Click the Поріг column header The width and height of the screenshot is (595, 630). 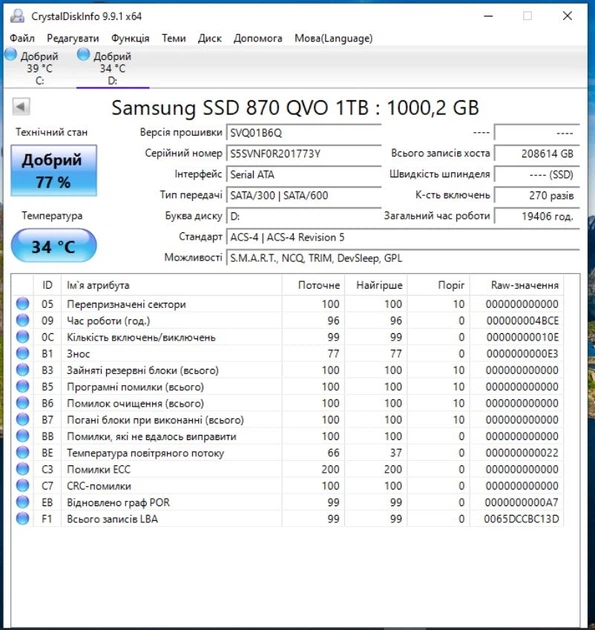[439, 285]
